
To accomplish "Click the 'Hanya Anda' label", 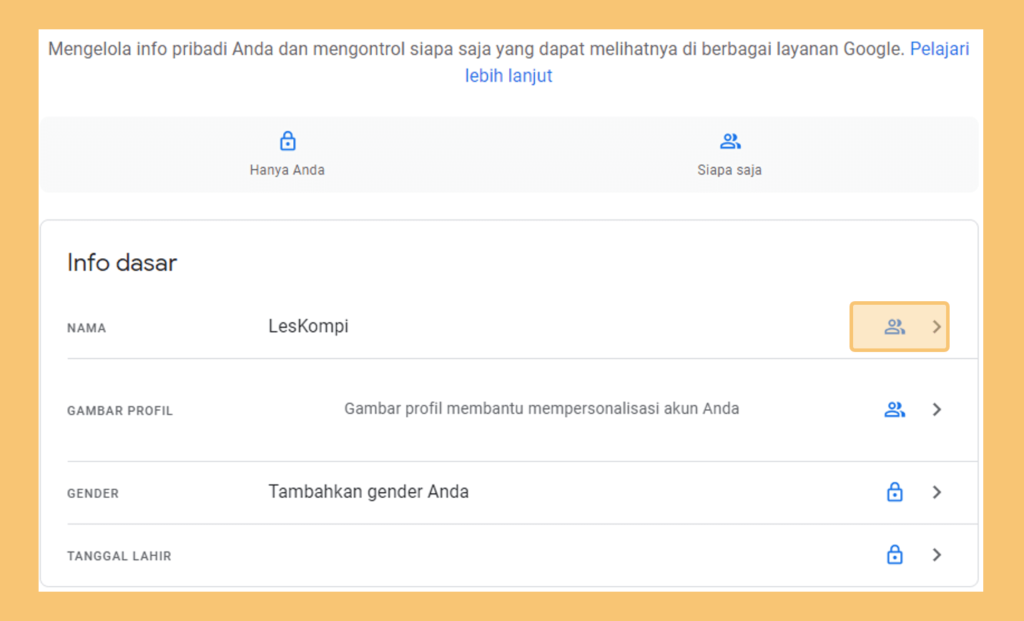I will [x=287, y=170].
